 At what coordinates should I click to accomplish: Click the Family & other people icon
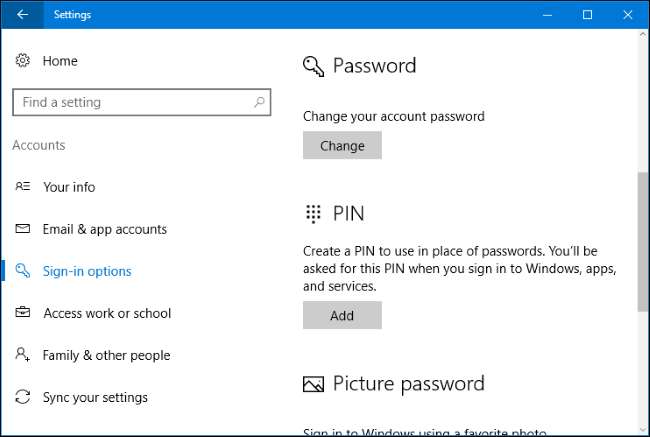pyautogui.click(x=23, y=355)
